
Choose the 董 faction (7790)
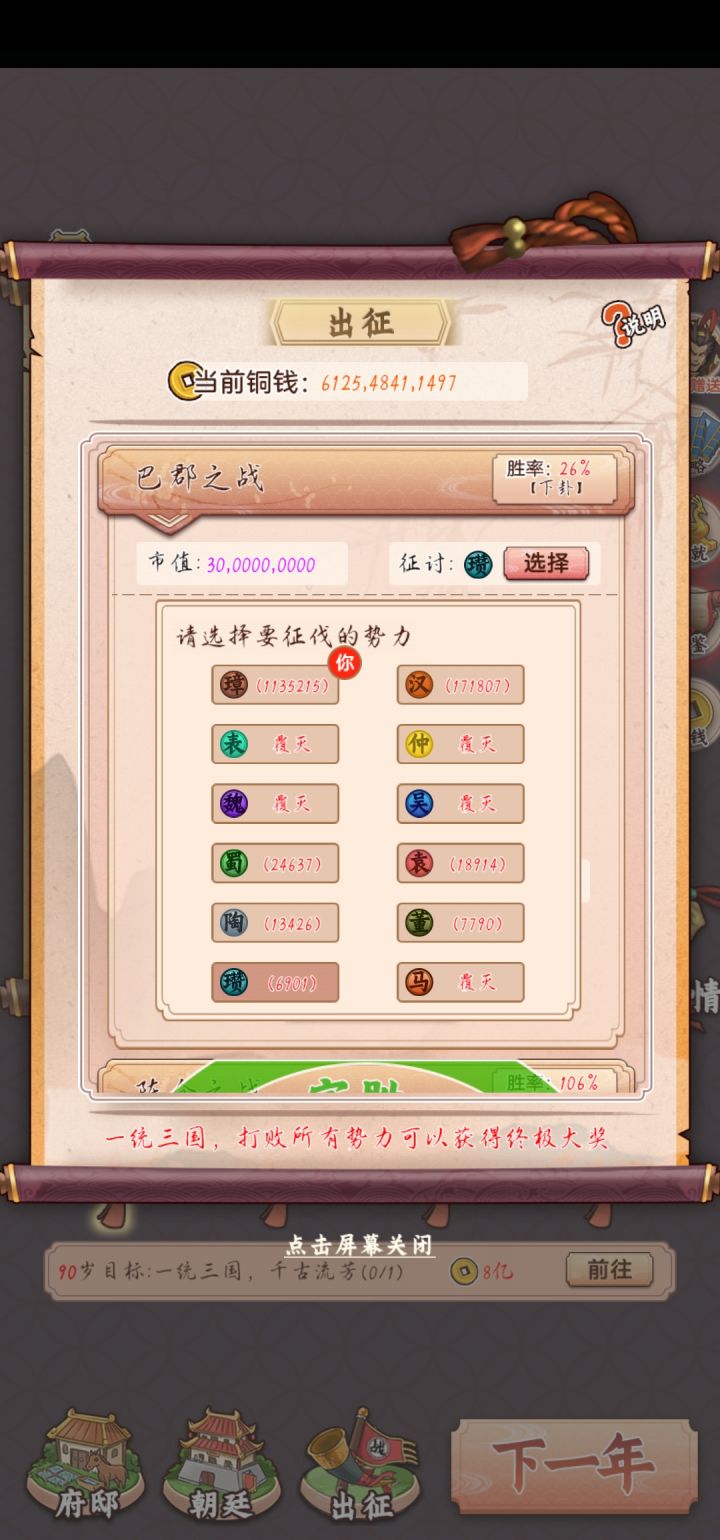tap(460, 923)
